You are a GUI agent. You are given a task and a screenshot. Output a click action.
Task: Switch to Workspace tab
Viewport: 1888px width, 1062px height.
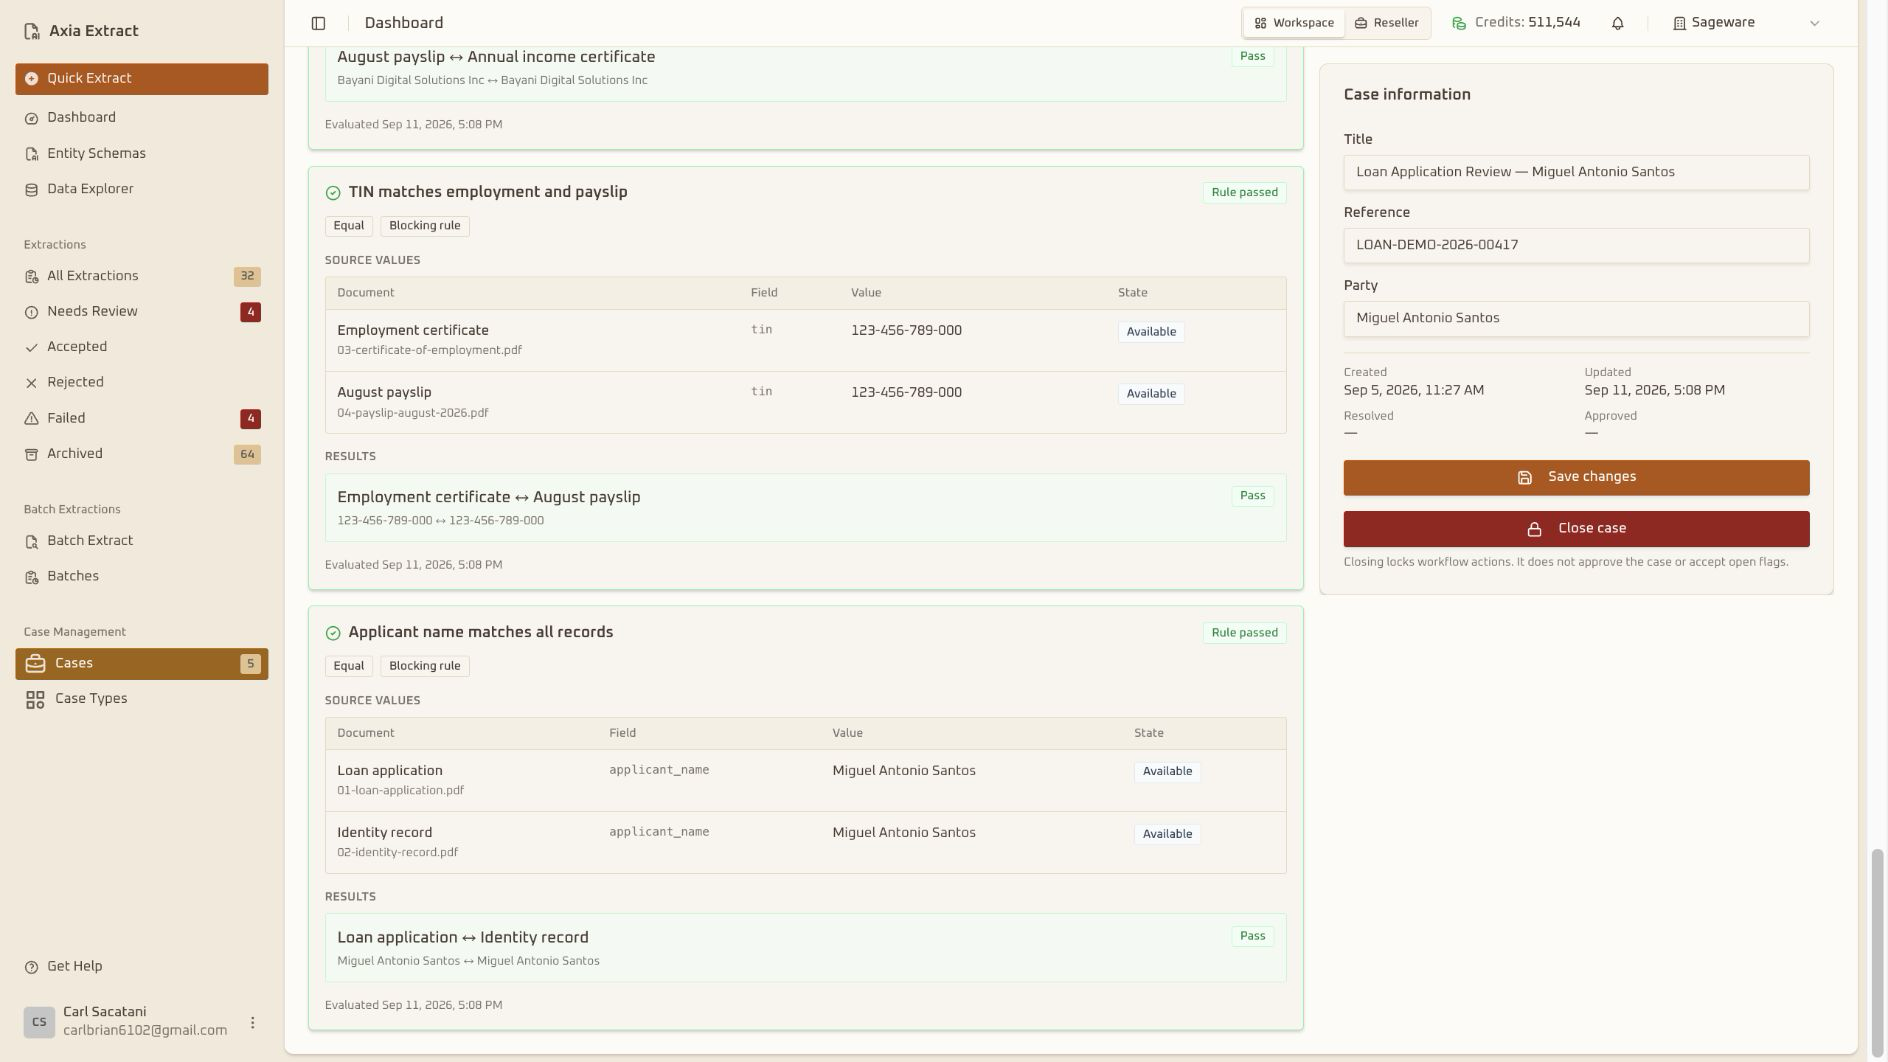(1294, 23)
